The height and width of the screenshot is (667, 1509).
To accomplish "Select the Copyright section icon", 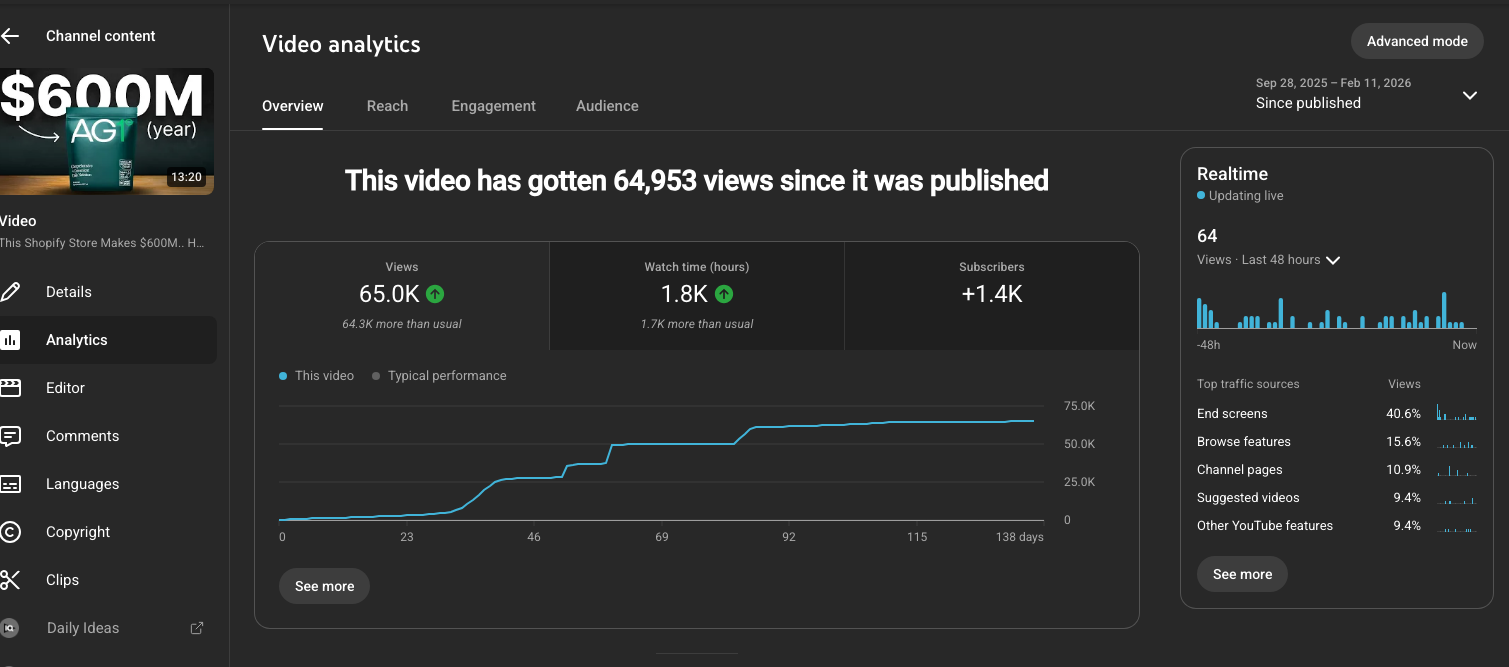I will pyautogui.click(x=11, y=531).
